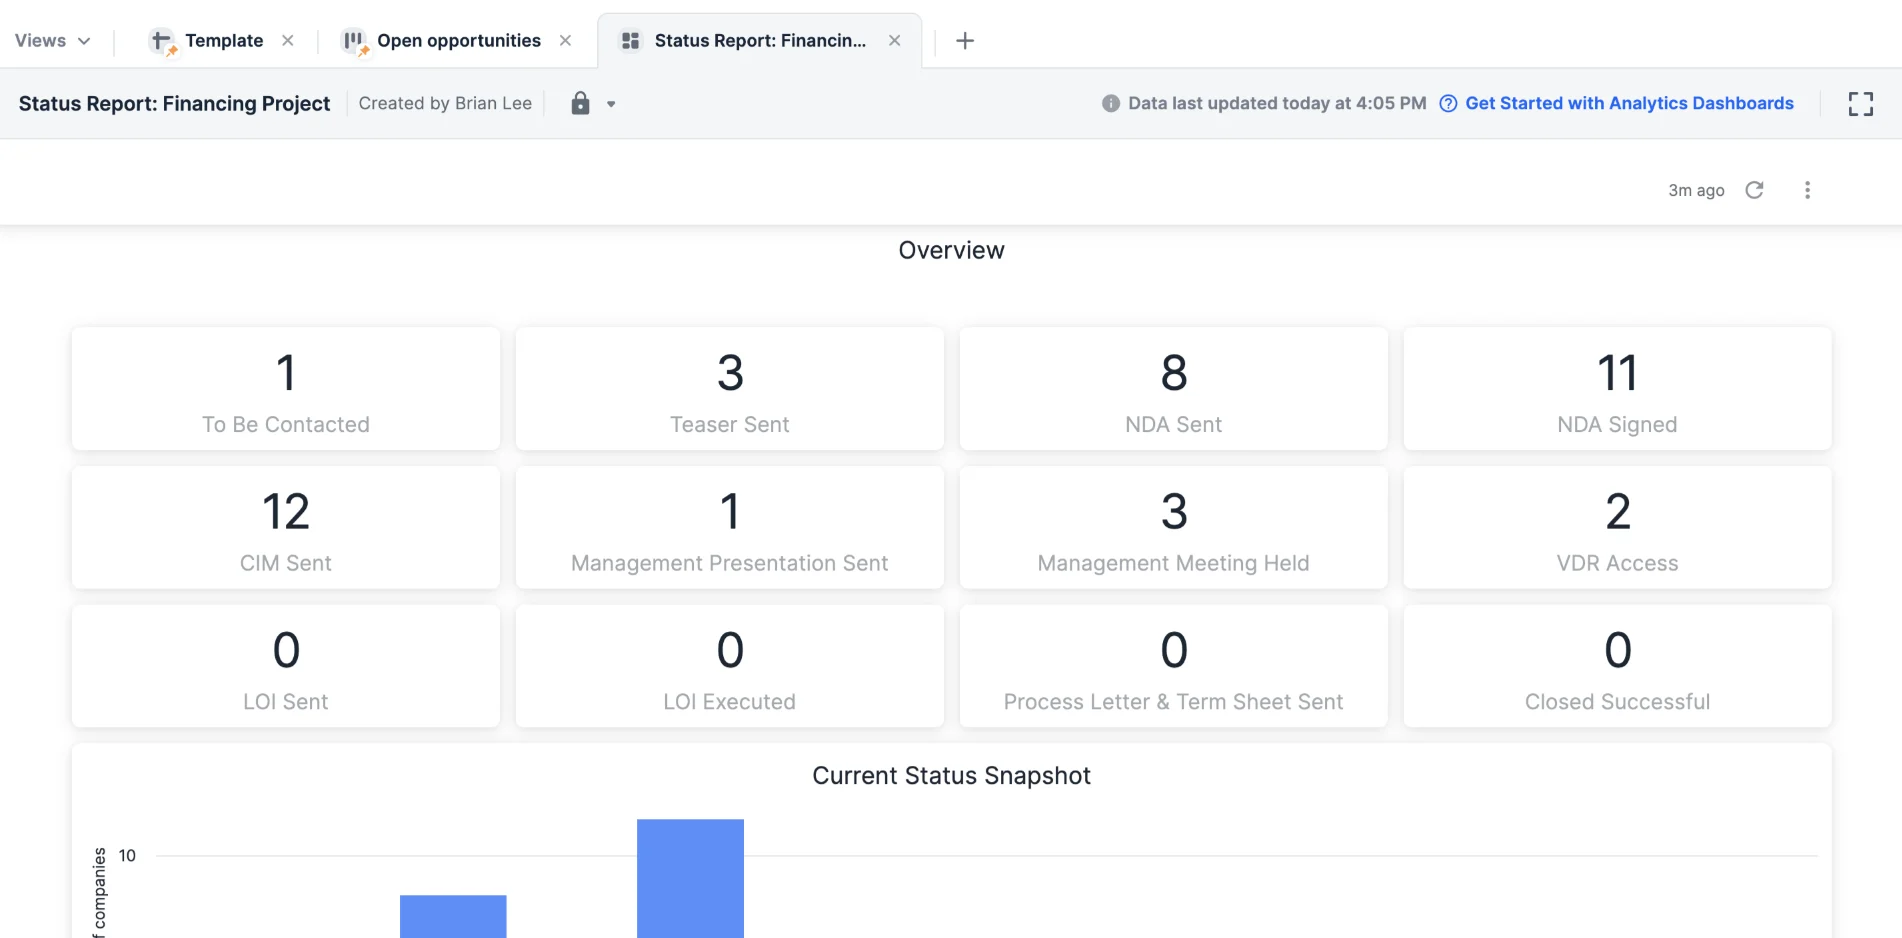Click the dashboard grid icon on Status Report tab
The width and height of the screenshot is (1902, 938).
click(630, 41)
